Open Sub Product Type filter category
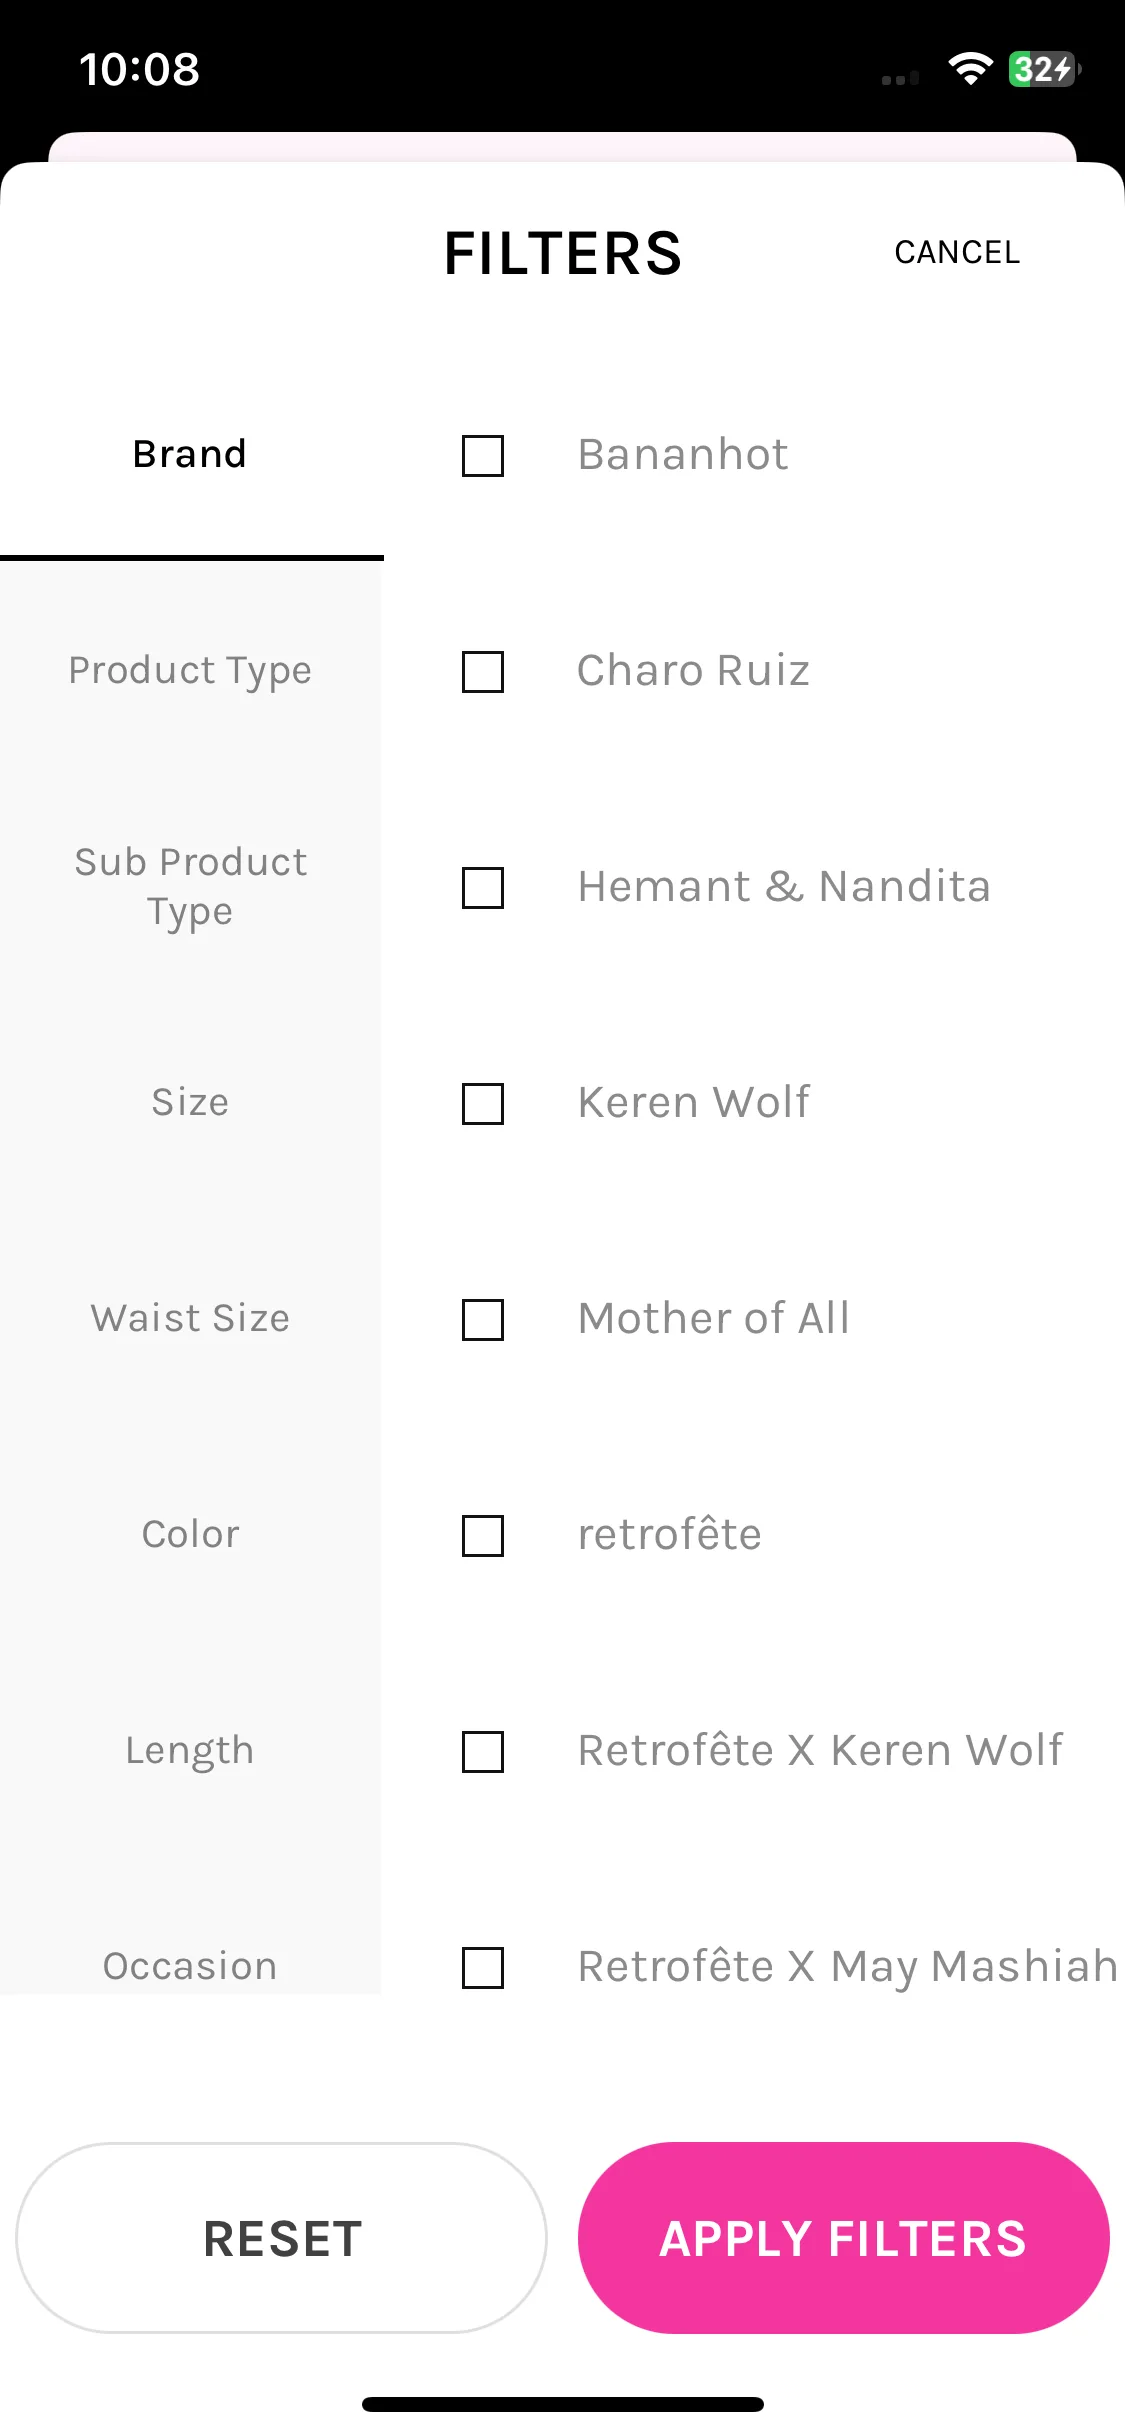1125x2436 pixels. click(191, 886)
